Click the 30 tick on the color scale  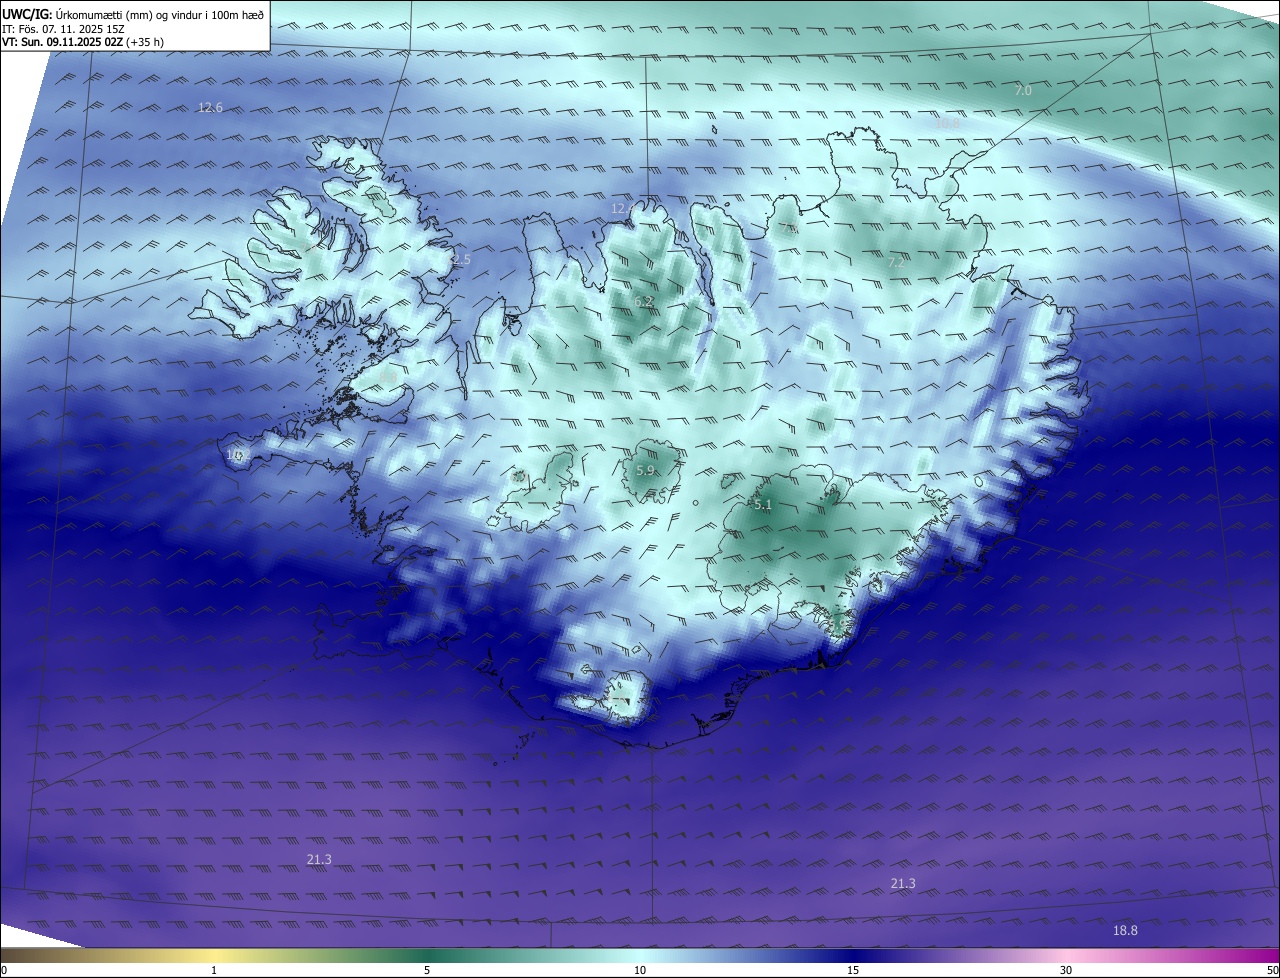(x=1066, y=970)
